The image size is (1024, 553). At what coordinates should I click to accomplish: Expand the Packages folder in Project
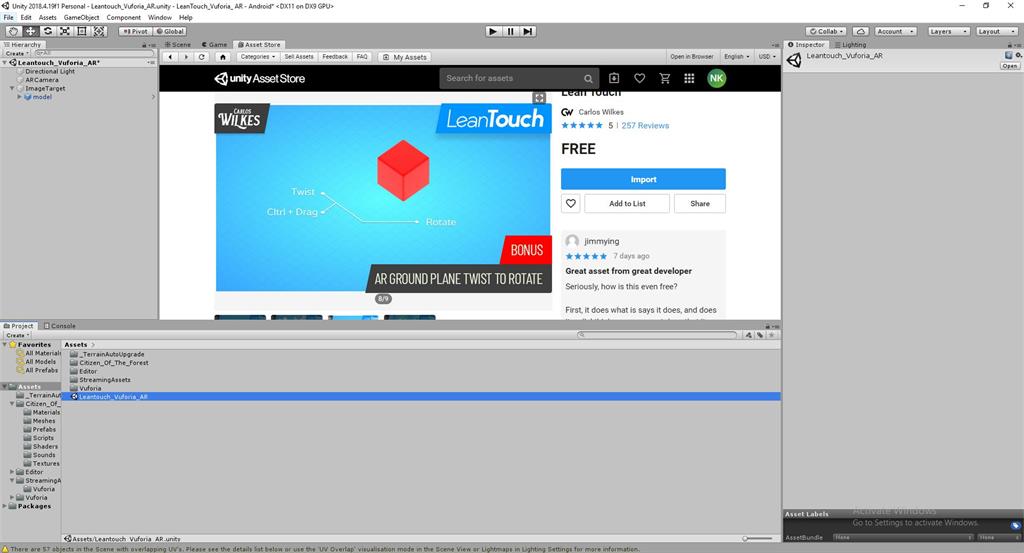point(5,506)
